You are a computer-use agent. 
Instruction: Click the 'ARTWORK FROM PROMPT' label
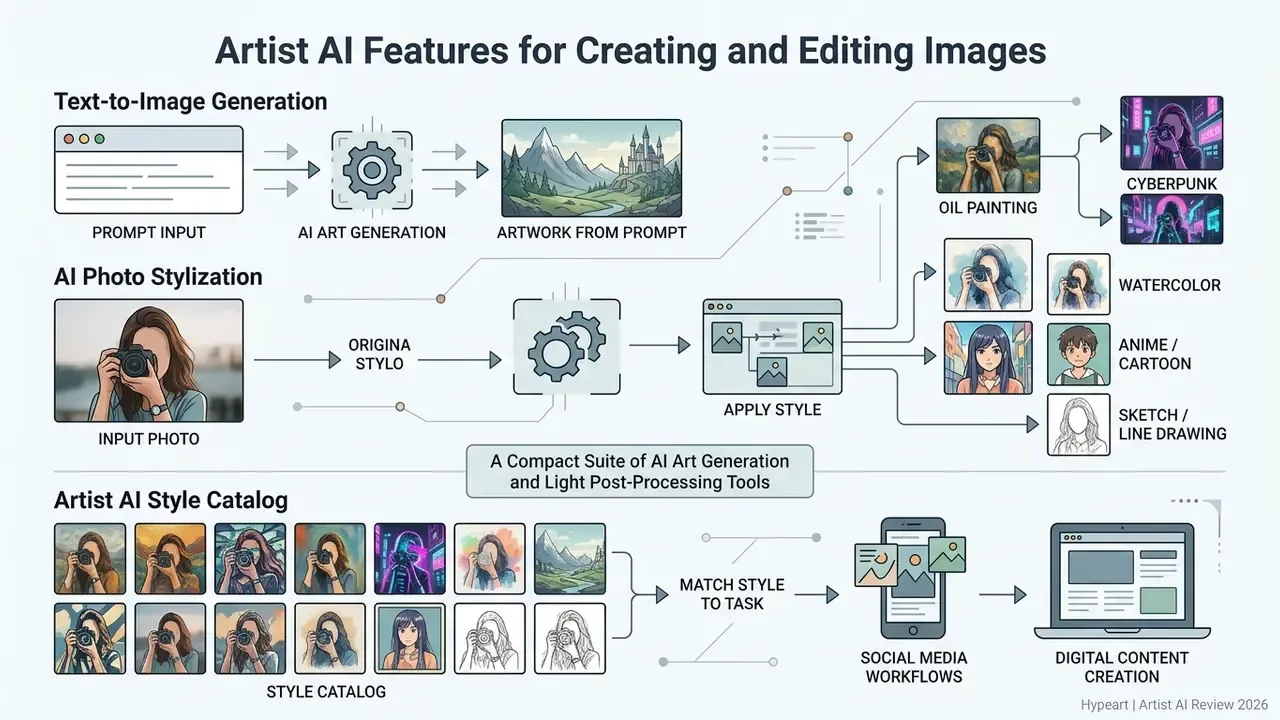pyautogui.click(x=592, y=233)
